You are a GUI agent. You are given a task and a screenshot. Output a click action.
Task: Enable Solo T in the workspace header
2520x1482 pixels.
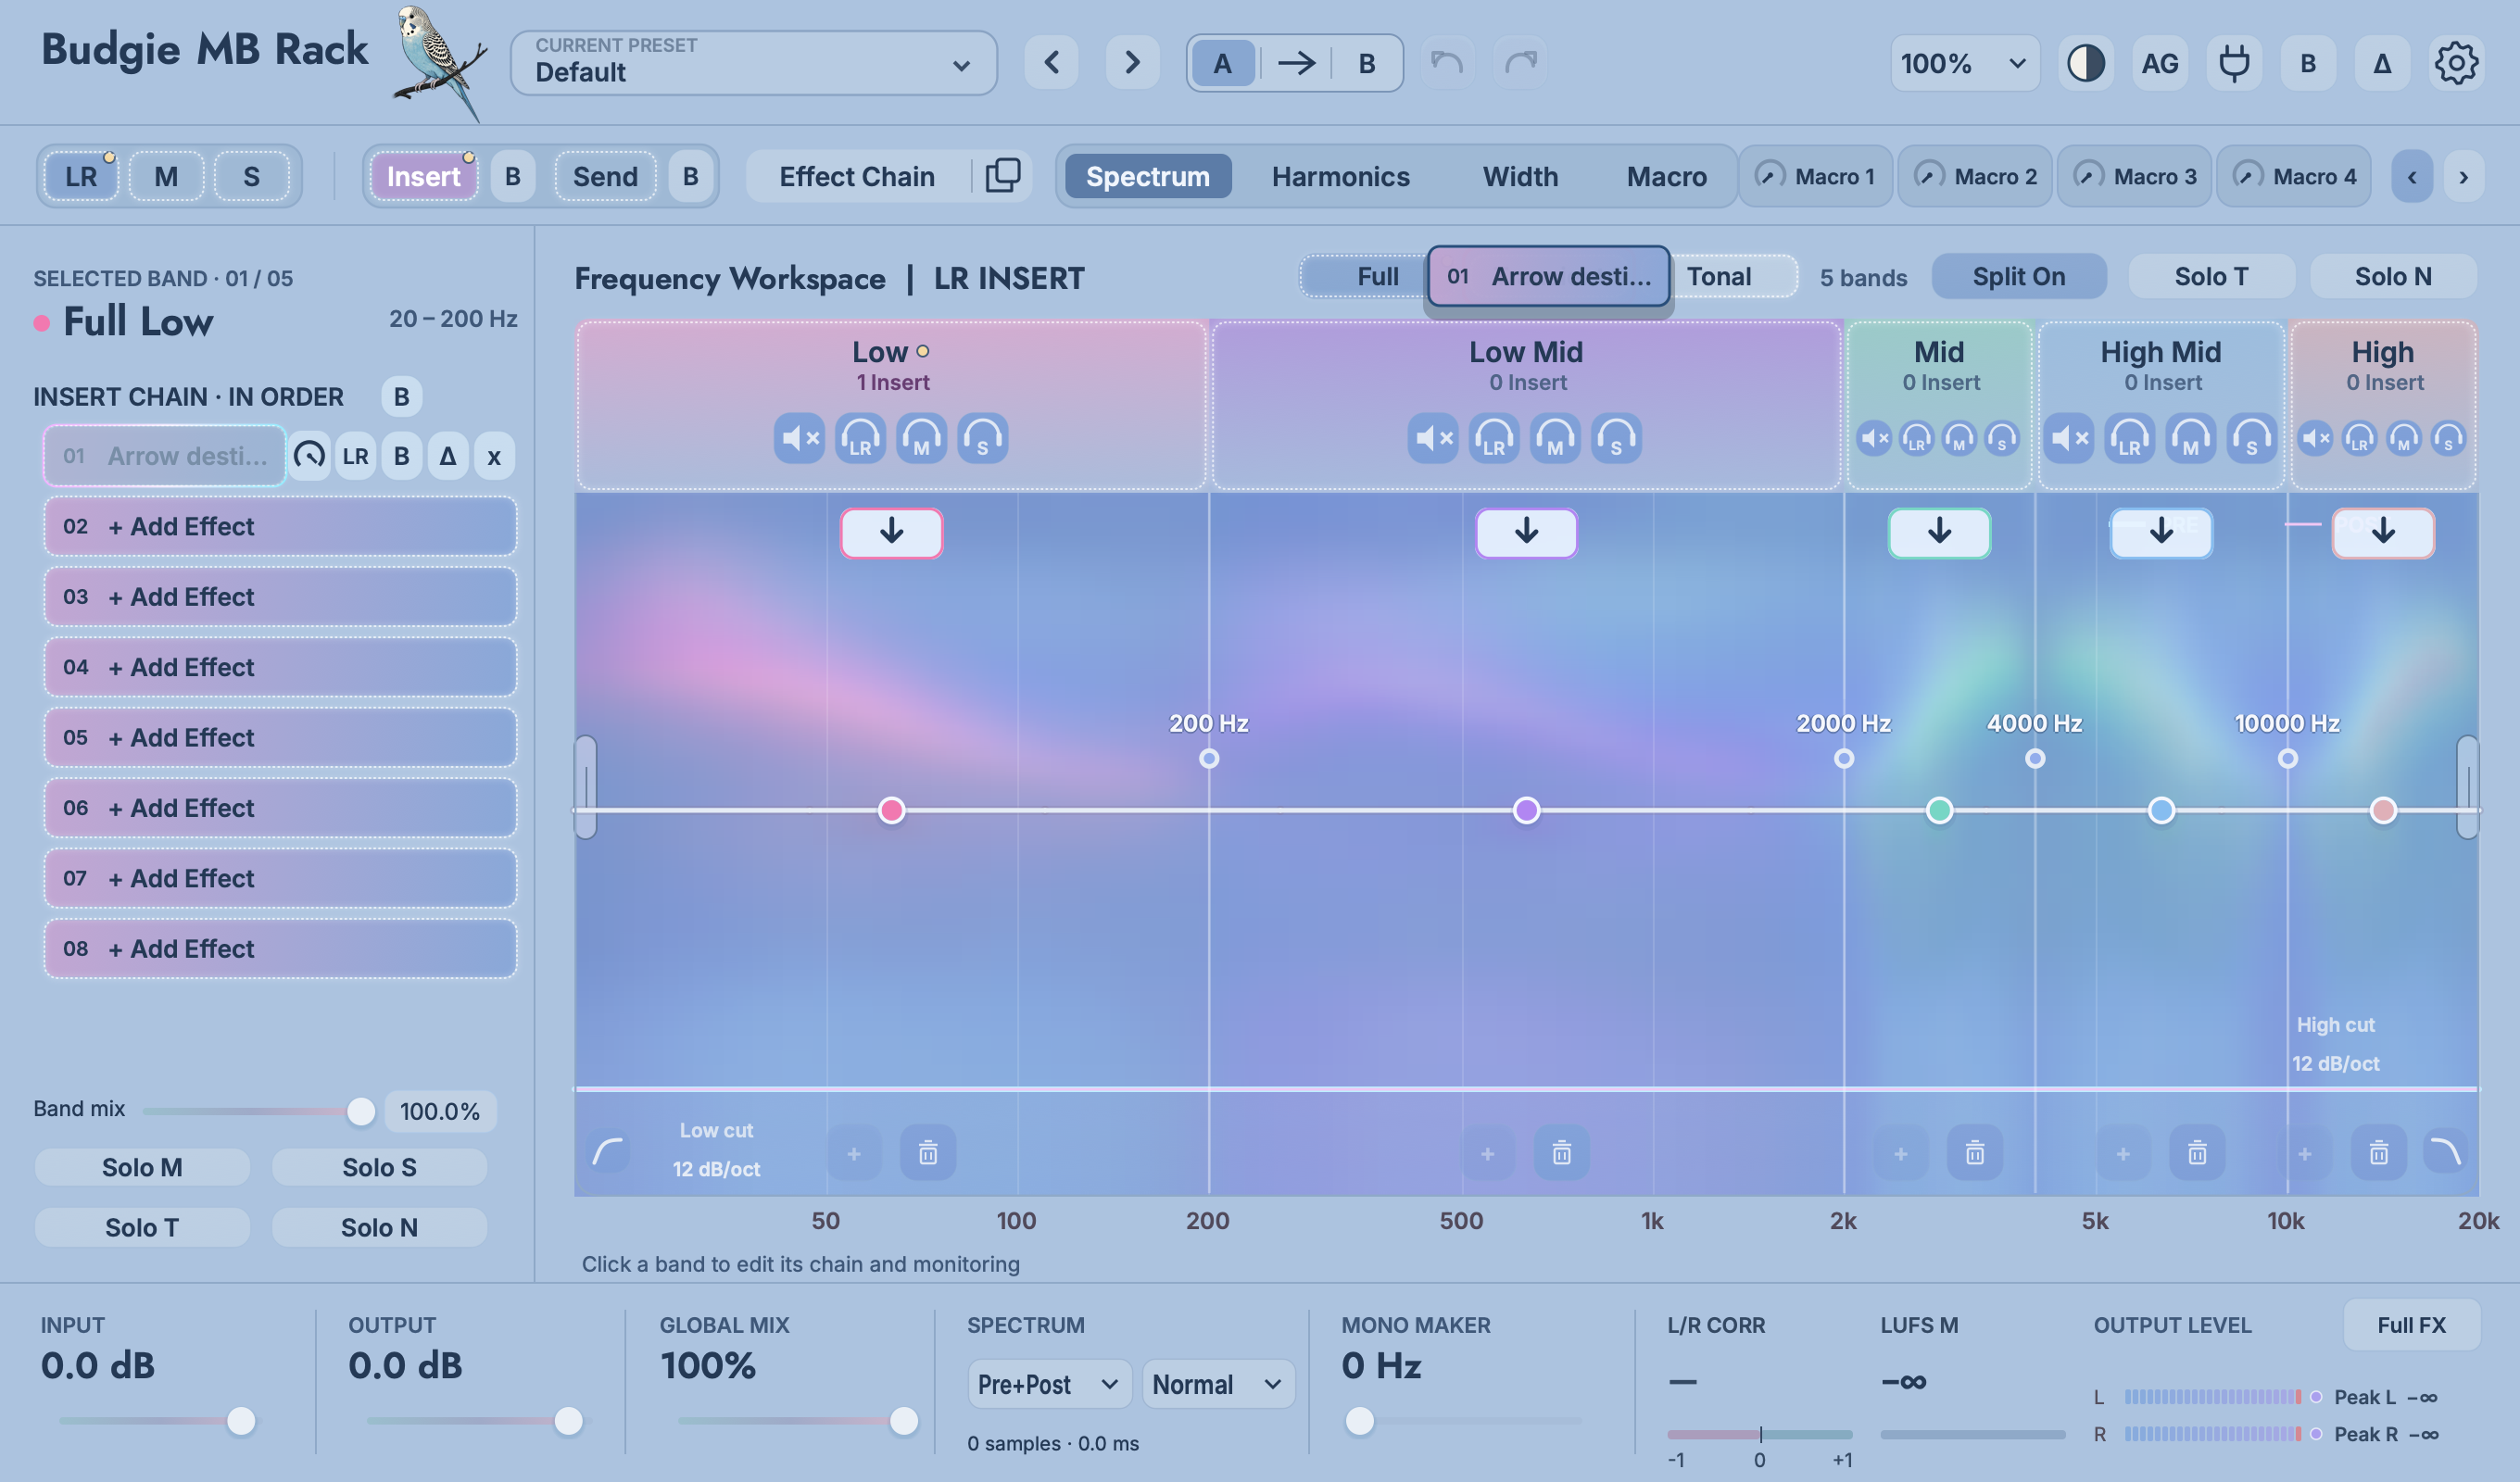(2211, 276)
